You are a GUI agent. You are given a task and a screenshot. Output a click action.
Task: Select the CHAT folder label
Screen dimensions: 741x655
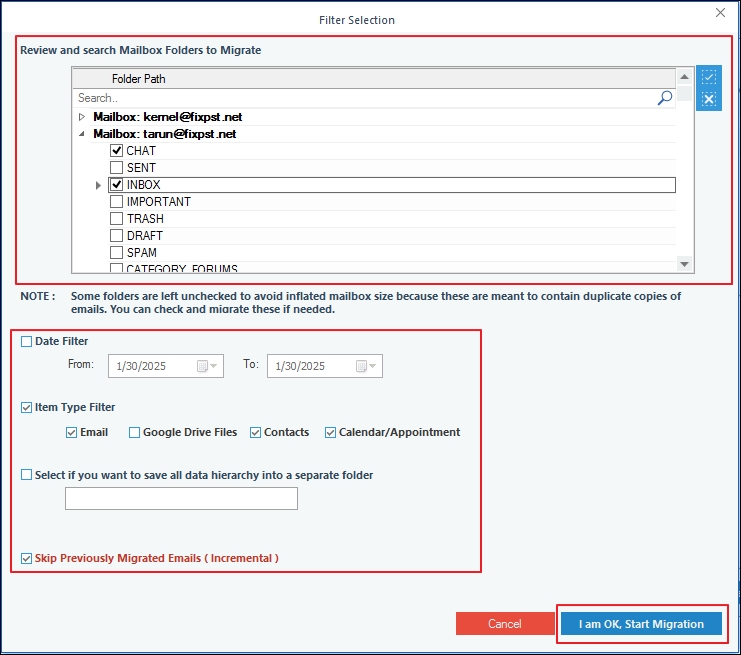[141, 151]
